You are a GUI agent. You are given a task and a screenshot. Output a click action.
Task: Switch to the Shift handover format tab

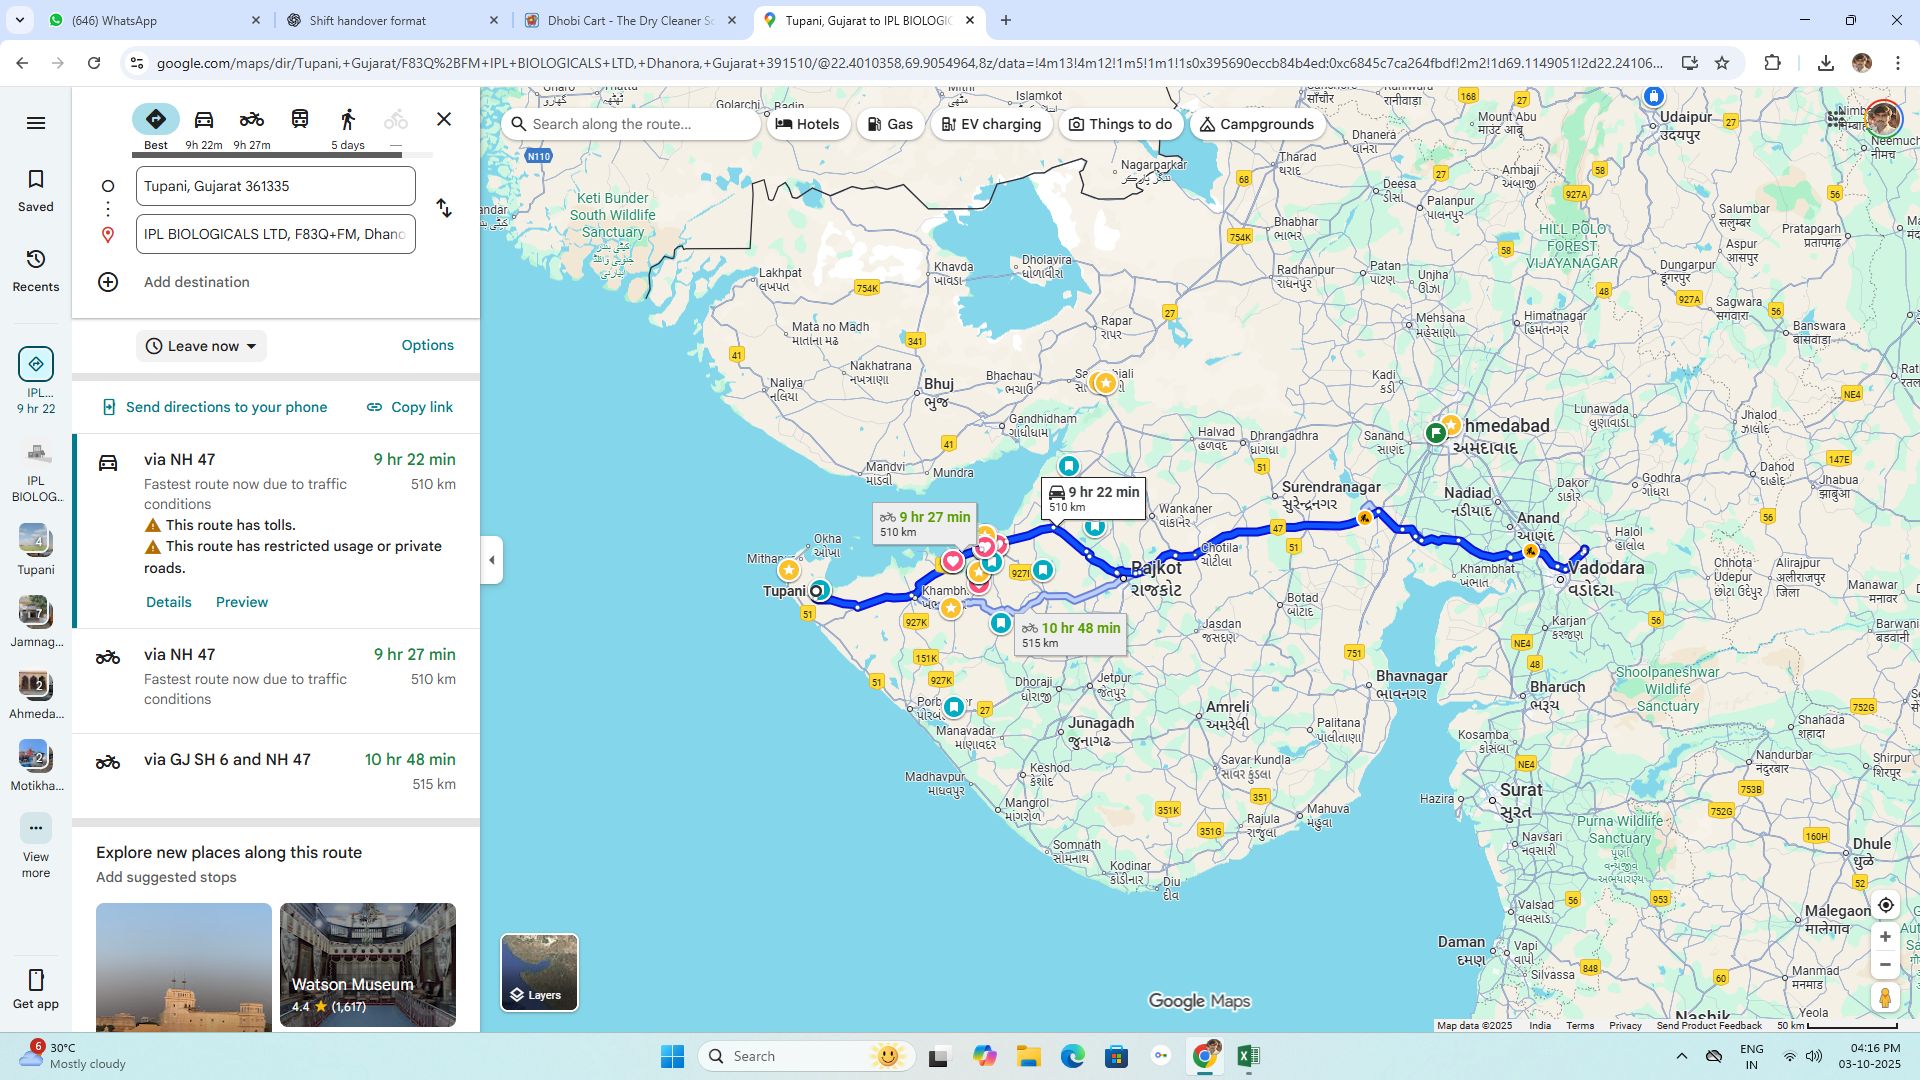pyautogui.click(x=392, y=20)
